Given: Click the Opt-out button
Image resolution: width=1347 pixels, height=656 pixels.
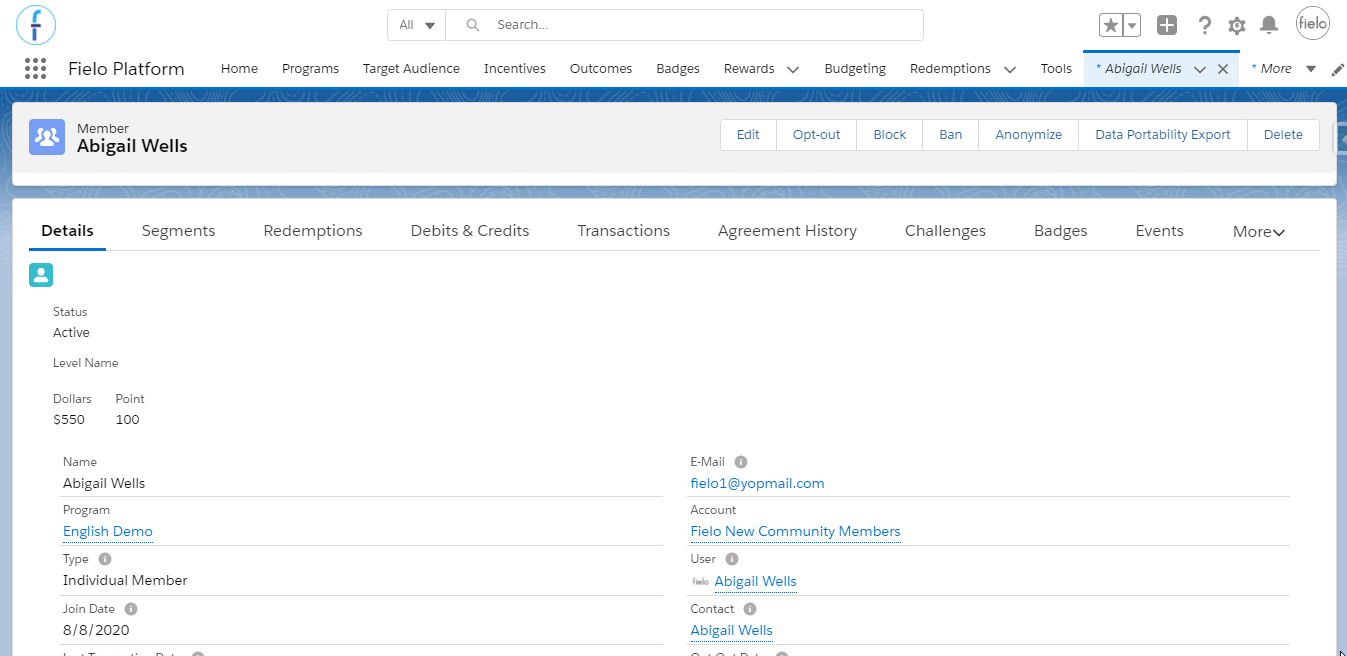Looking at the screenshot, I should pyautogui.click(x=816, y=135).
